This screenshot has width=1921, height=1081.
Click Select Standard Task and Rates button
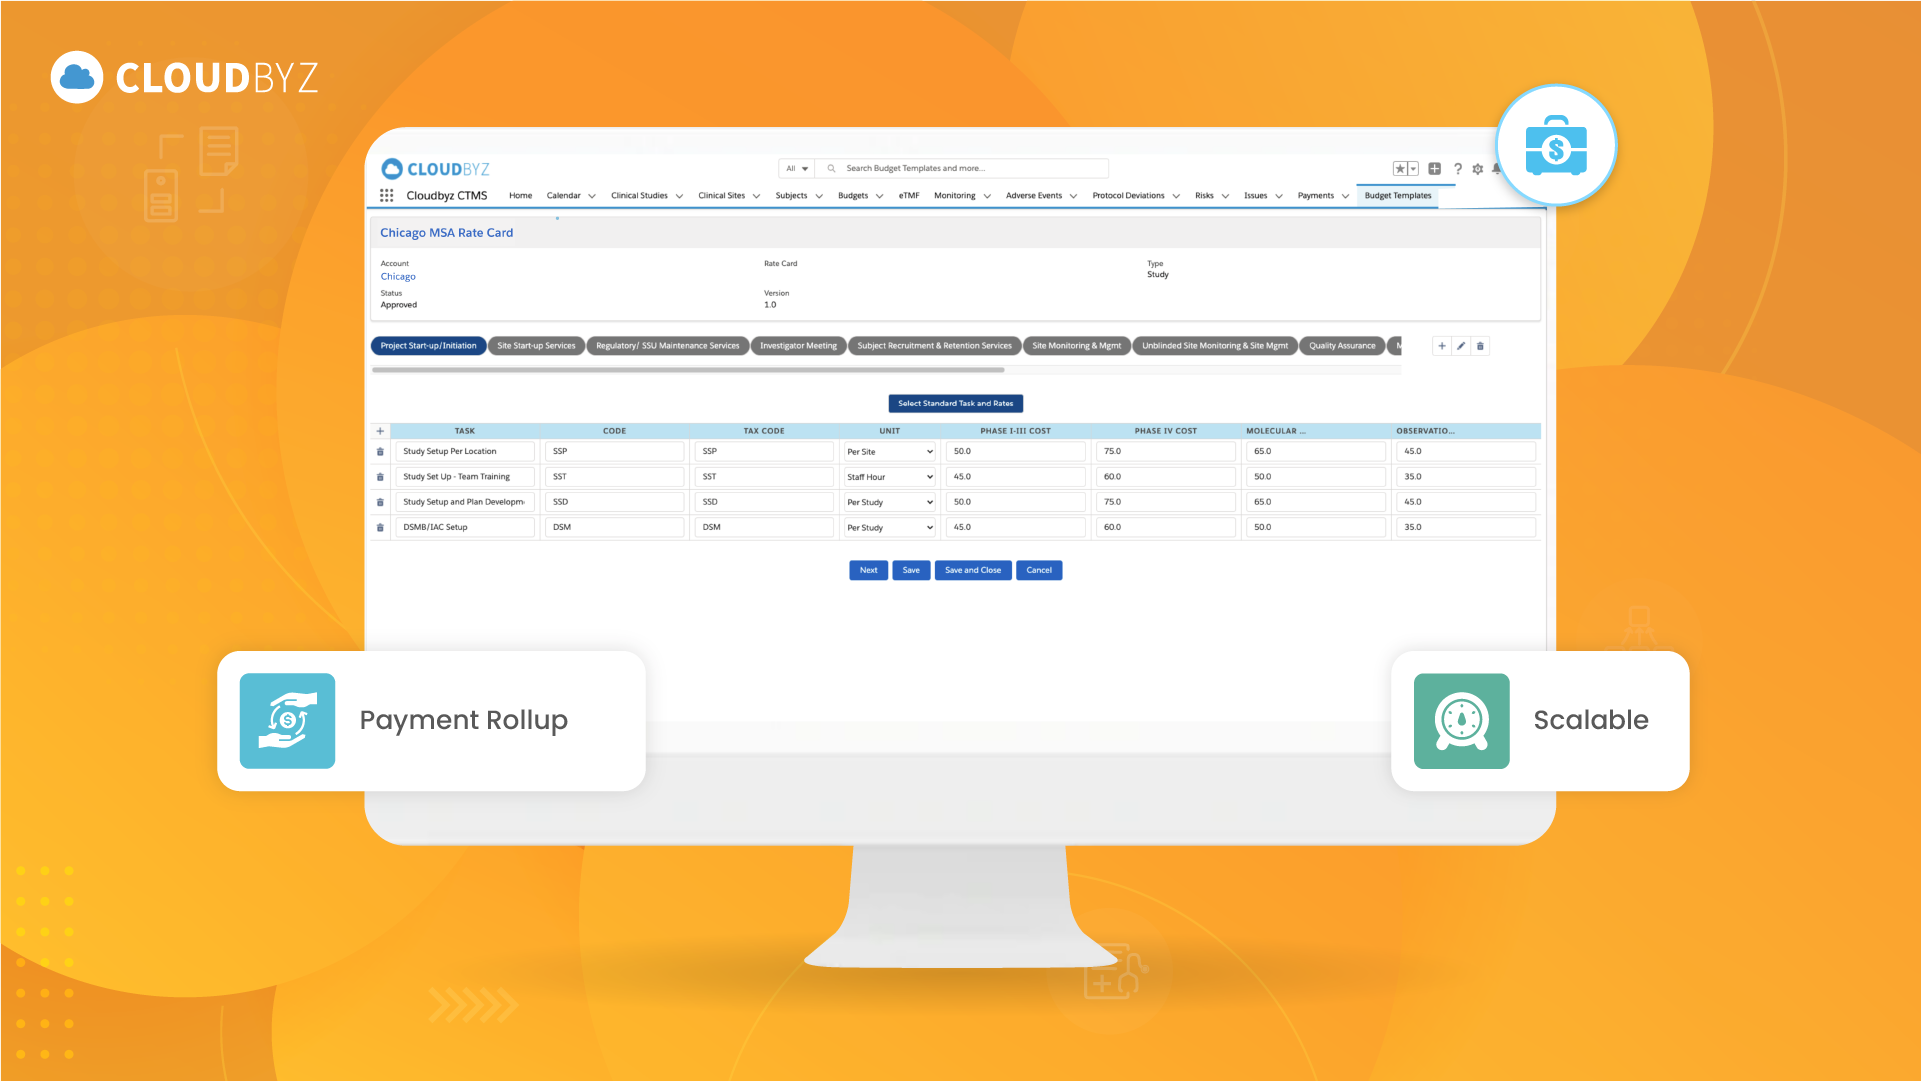(x=955, y=403)
